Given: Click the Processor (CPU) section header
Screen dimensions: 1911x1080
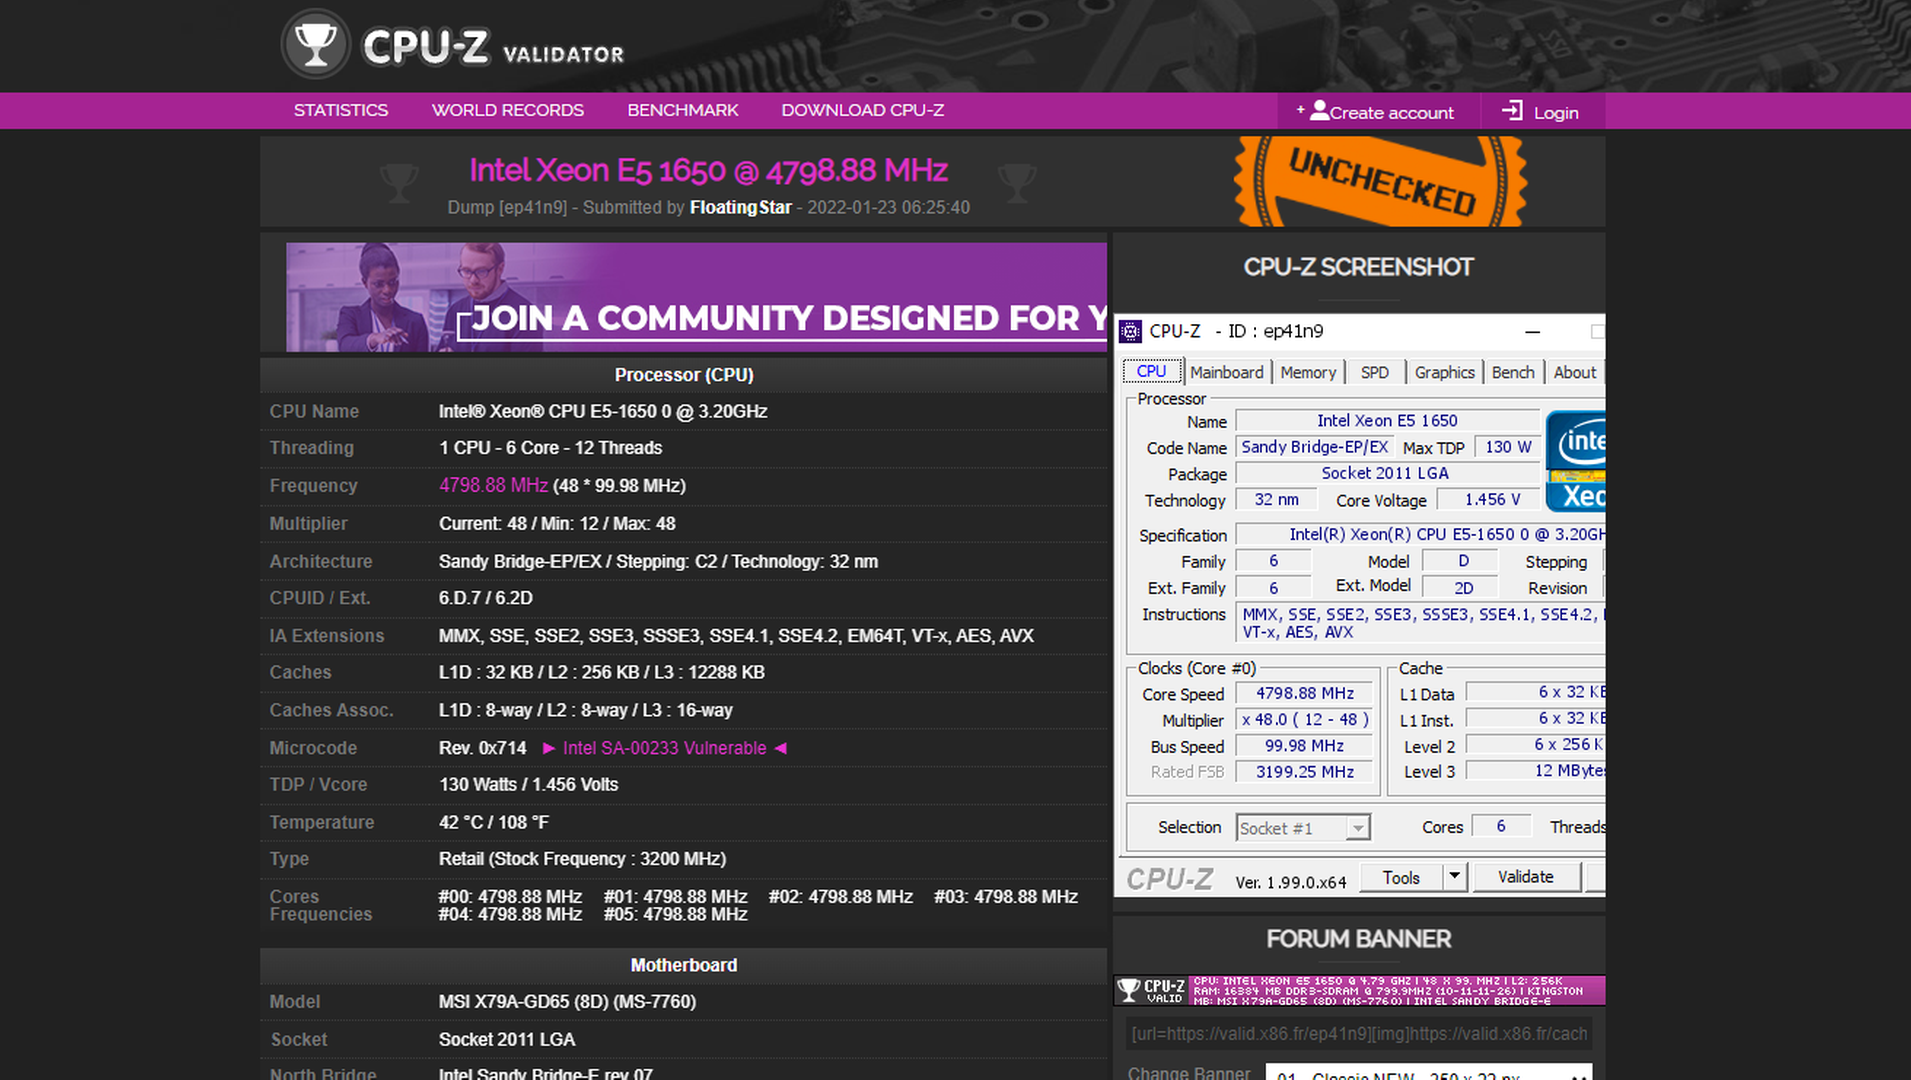Looking at the screenshot, I should point(684,375).
